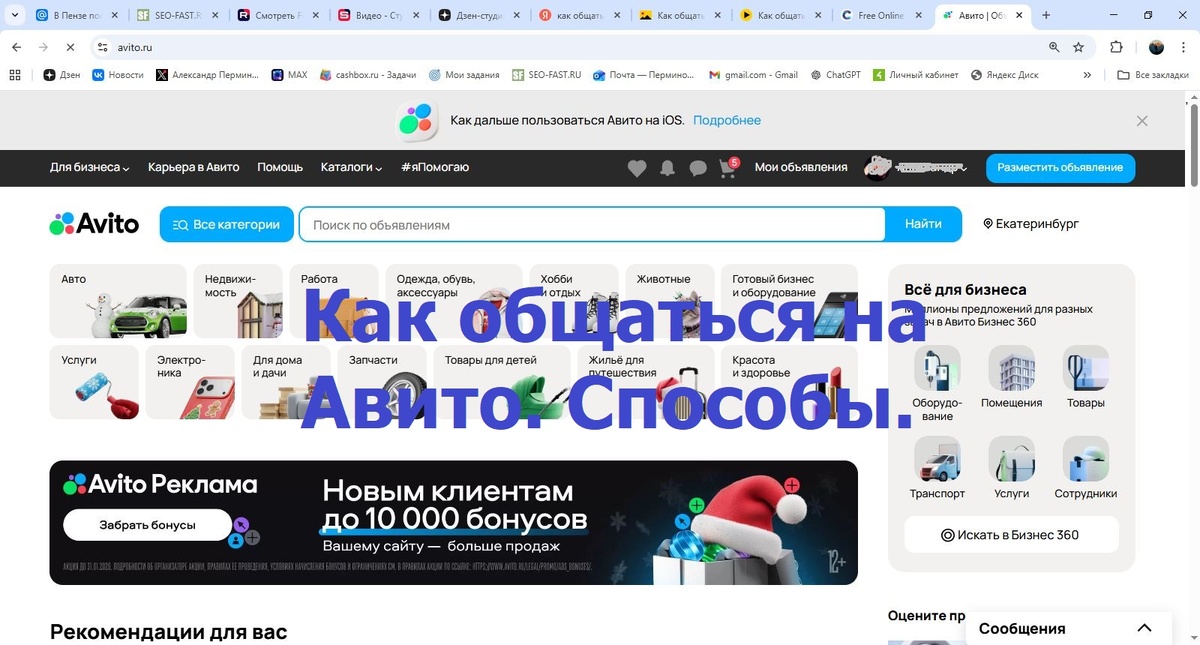The image size is (1200, 645).
Task: Click the Поиск по объявлениям search field
Action: 592,224
